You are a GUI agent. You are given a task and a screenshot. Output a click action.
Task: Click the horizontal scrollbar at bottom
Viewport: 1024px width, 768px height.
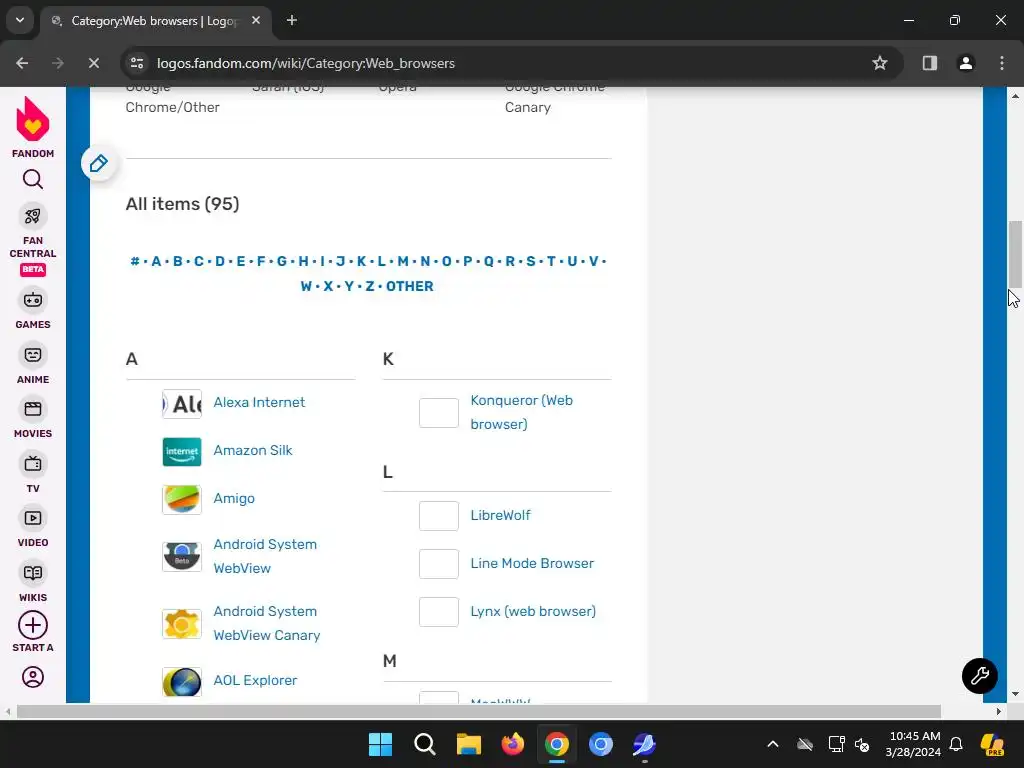pos(478,712)
